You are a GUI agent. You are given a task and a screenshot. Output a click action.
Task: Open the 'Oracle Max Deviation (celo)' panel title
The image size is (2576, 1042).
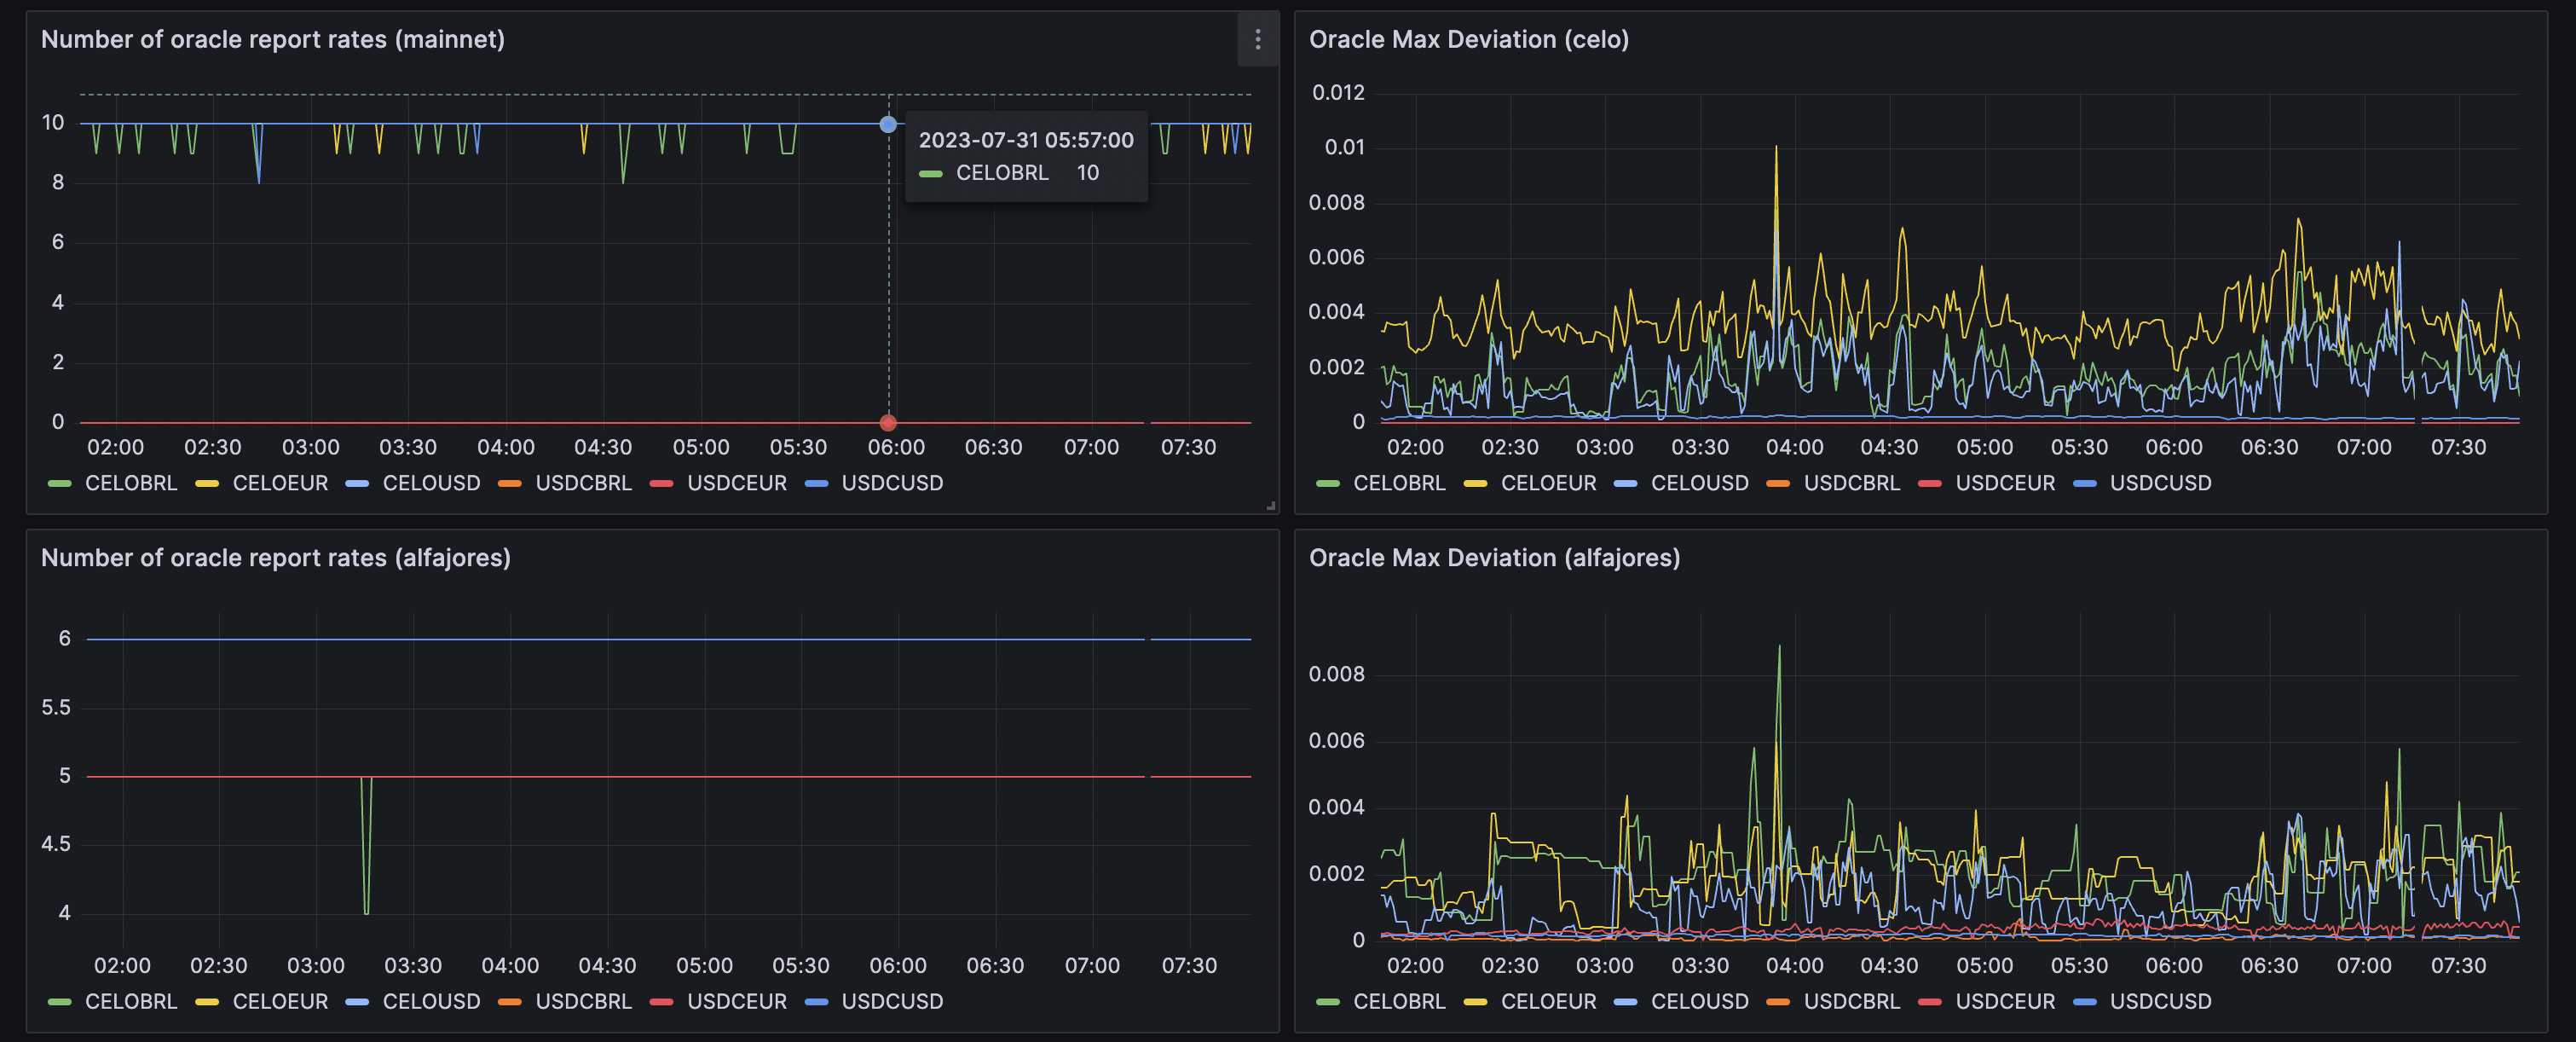[1469, 39]
